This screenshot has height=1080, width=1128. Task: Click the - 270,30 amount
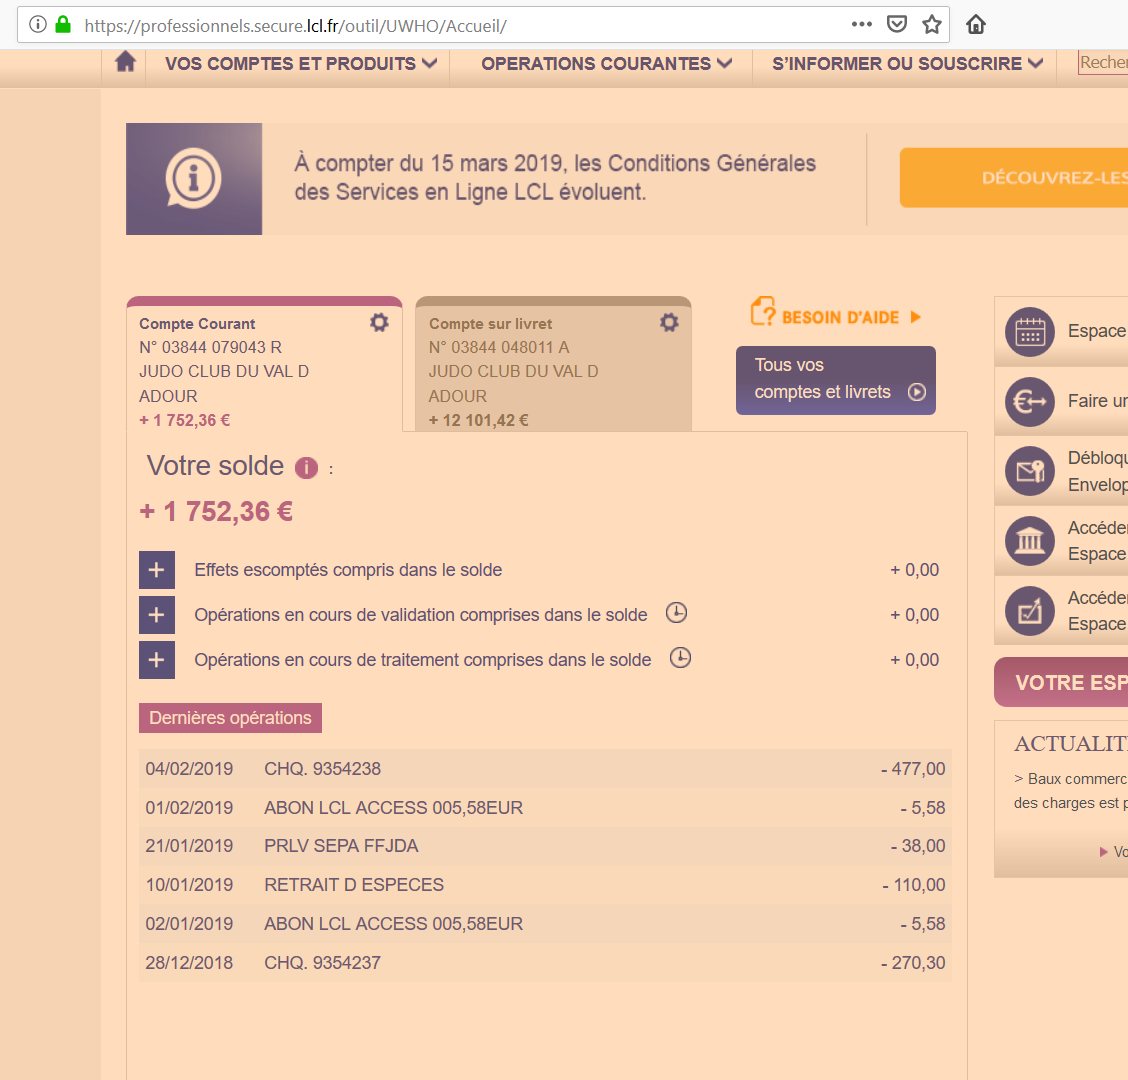pos(913,963)
